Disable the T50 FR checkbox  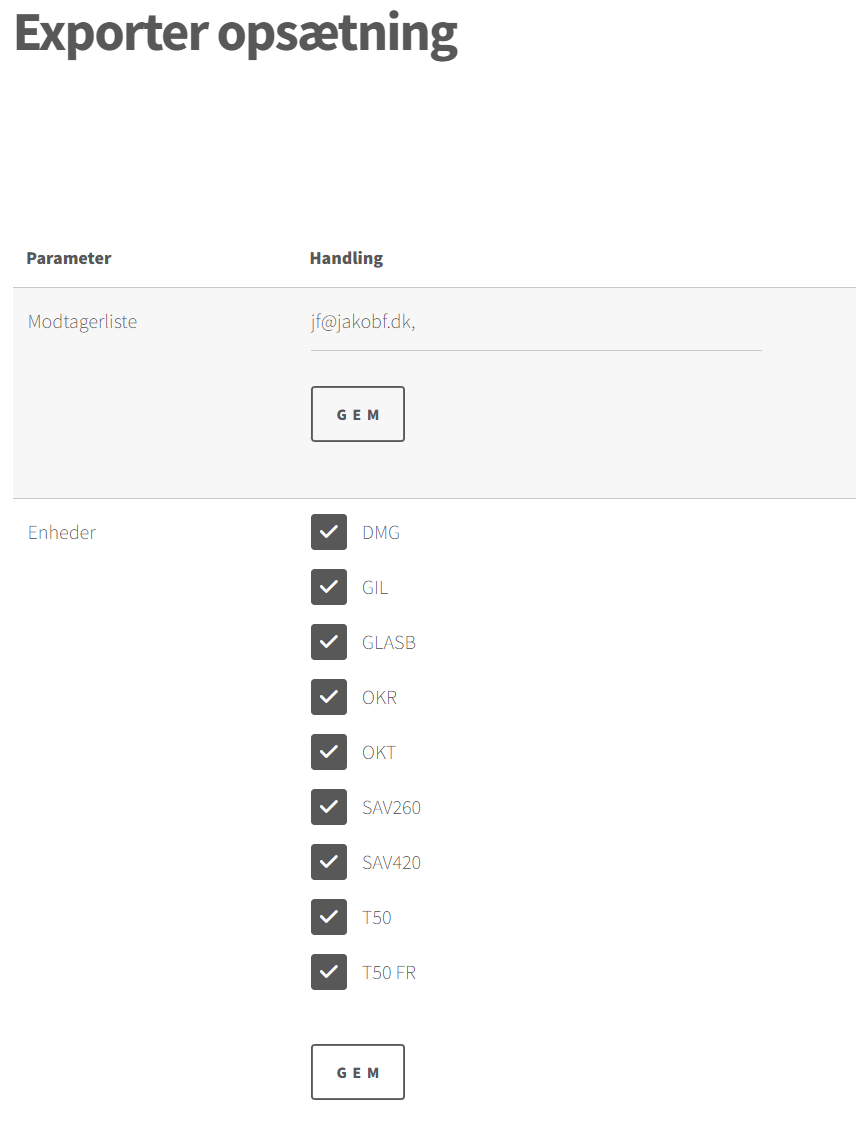[329, 973]
